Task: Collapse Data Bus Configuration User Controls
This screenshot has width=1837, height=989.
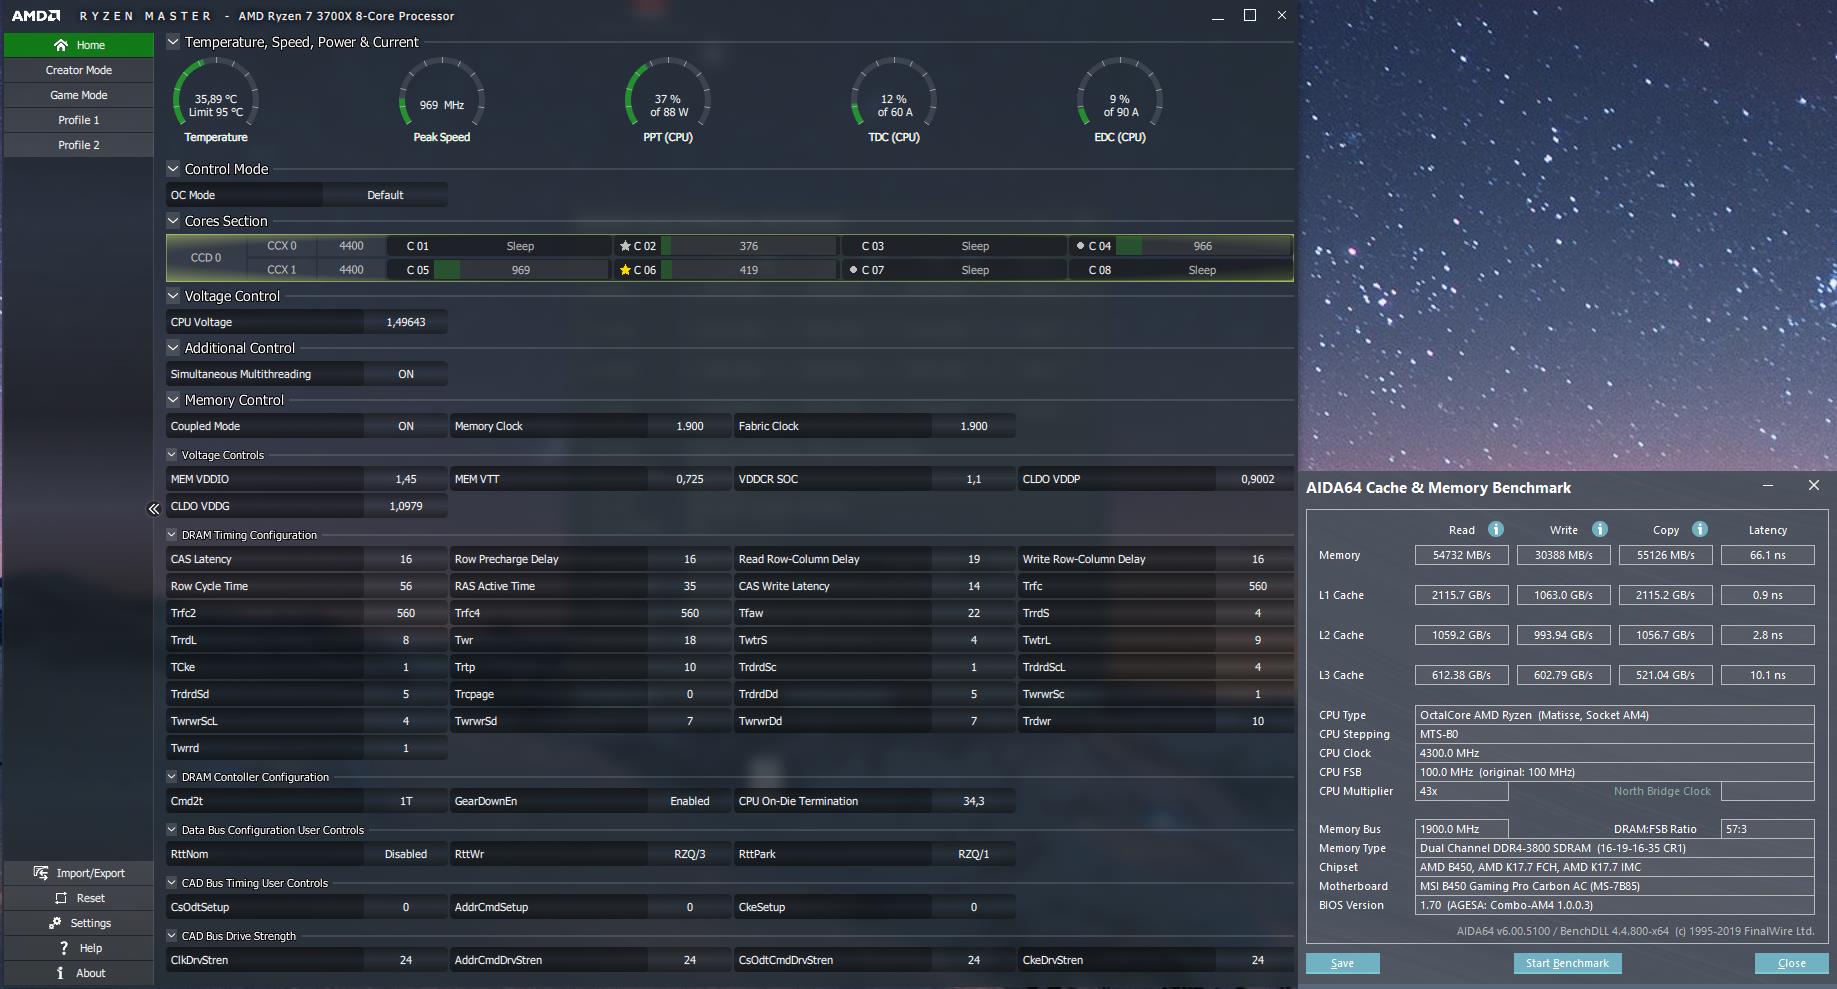Action: click(172, 830)
